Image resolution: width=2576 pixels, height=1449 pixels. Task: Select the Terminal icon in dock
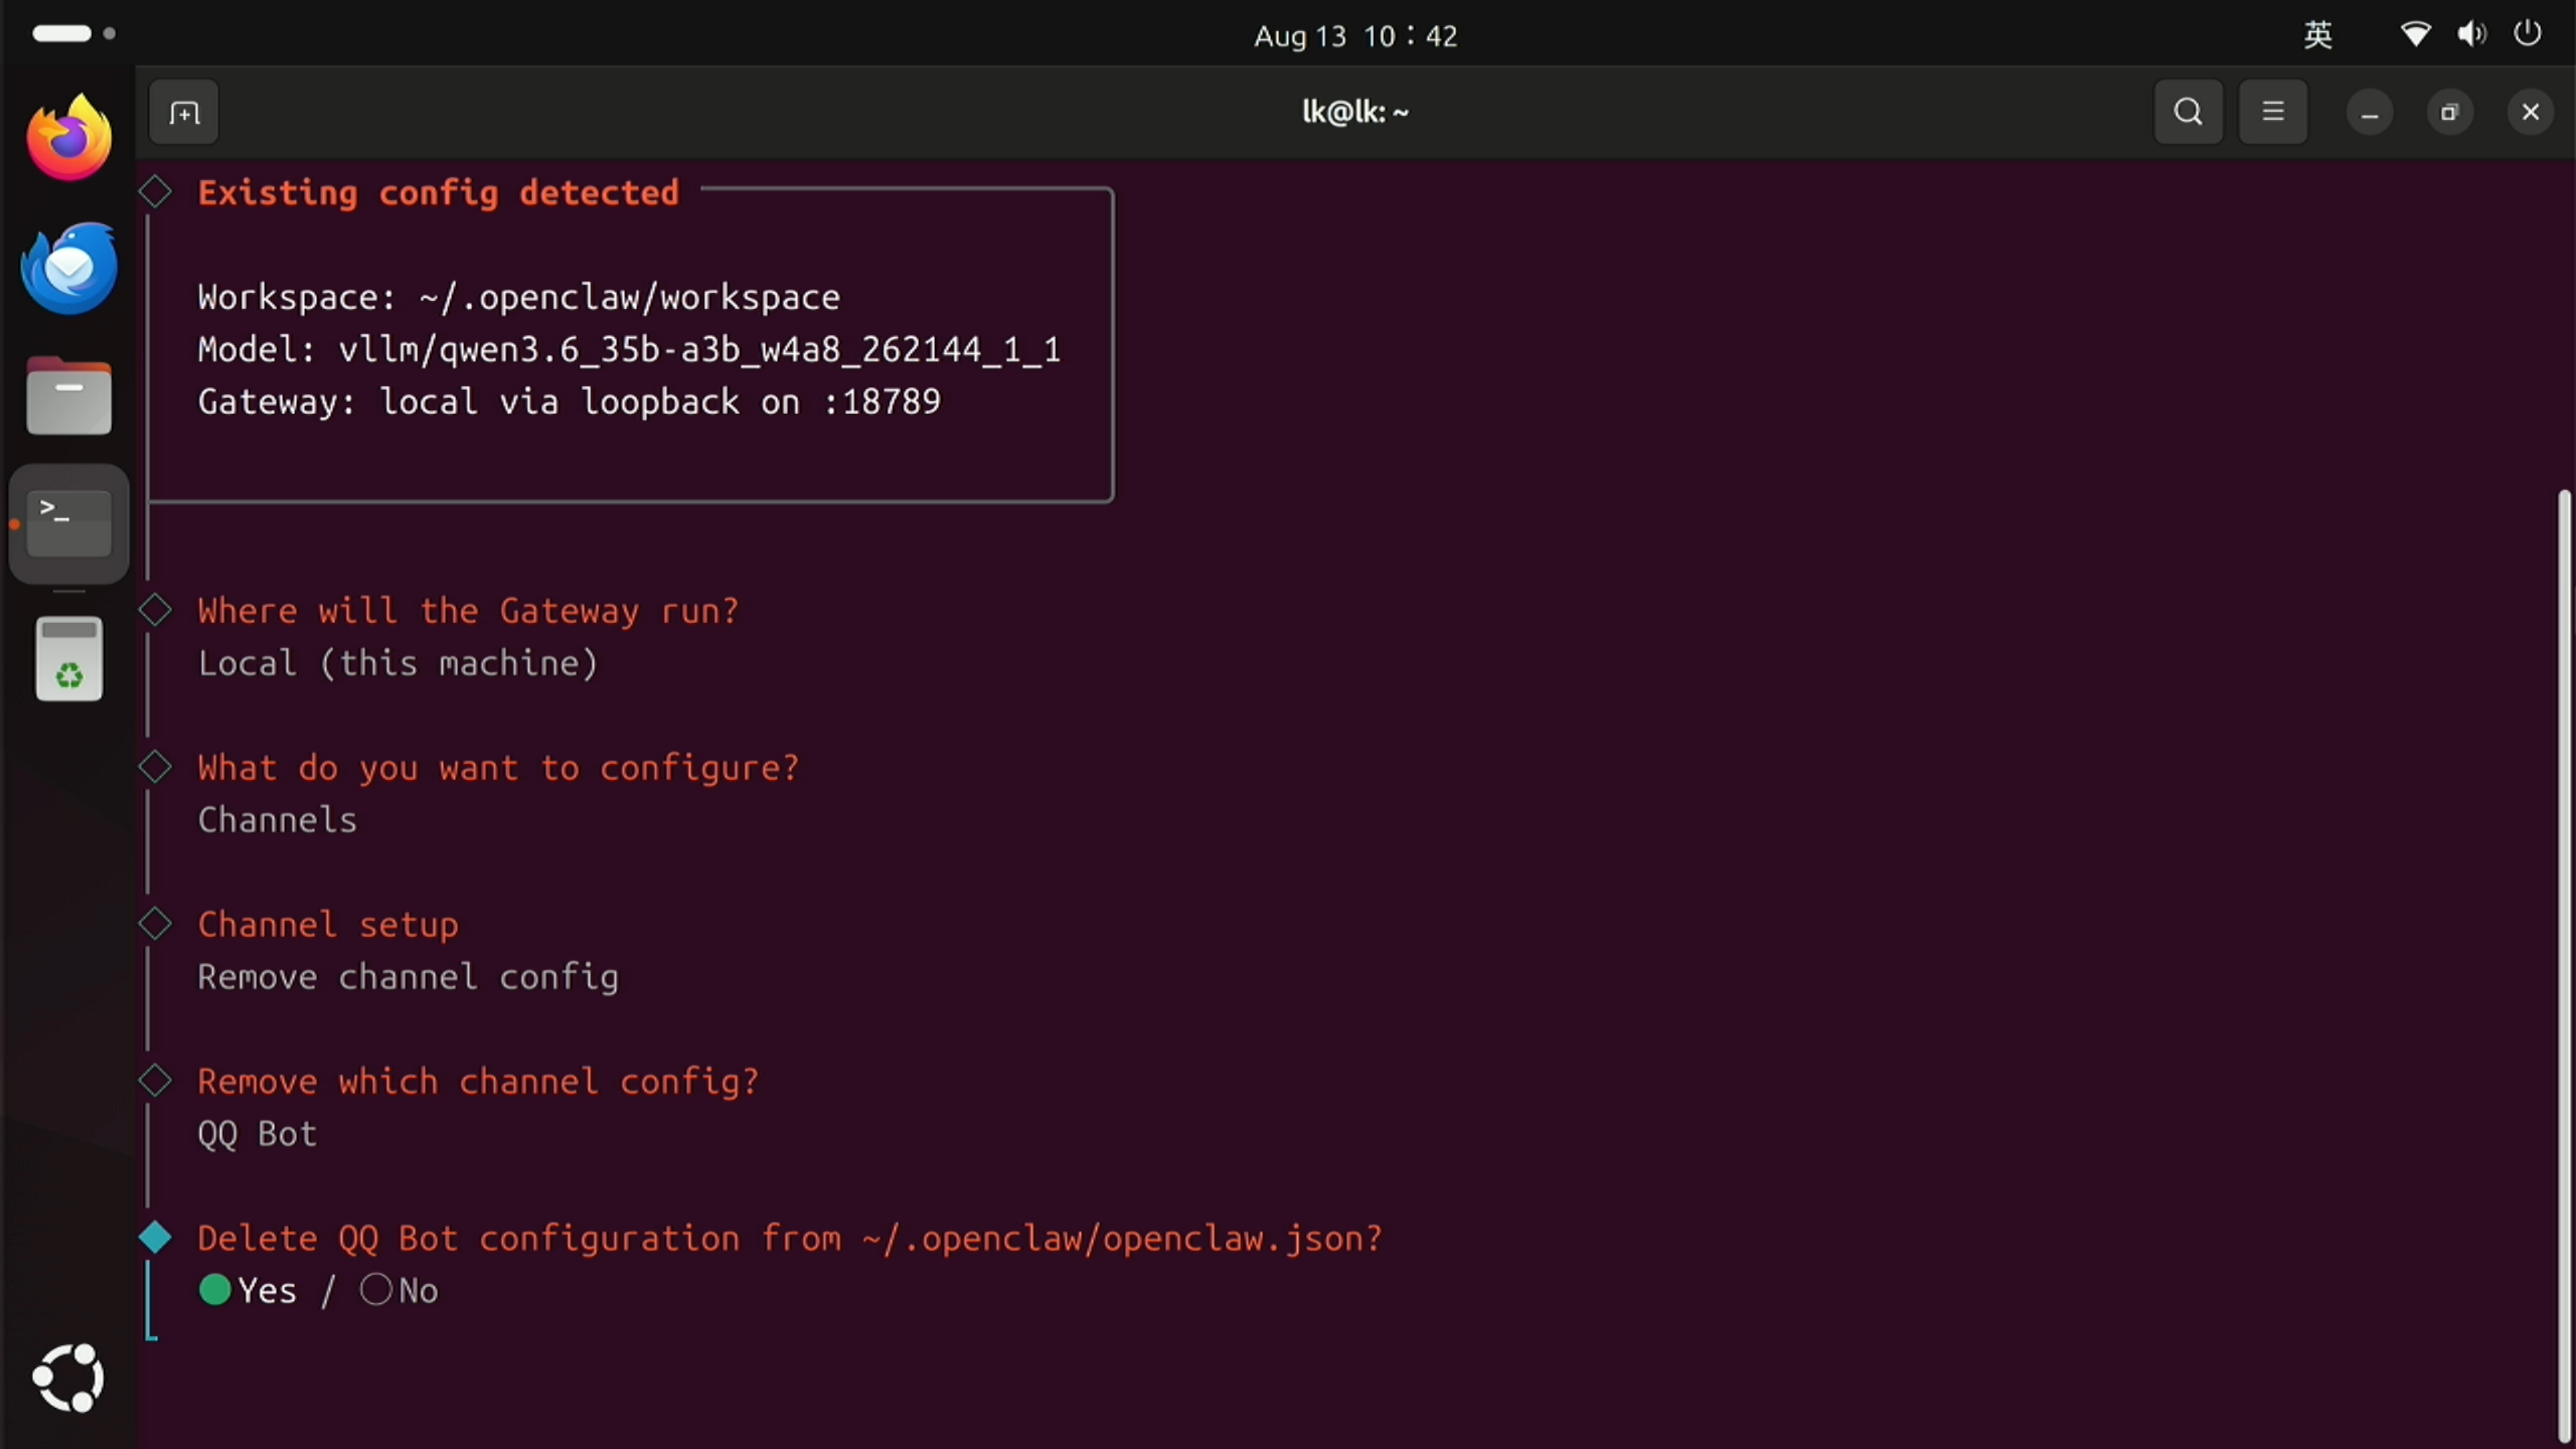(x=69, y=523)
